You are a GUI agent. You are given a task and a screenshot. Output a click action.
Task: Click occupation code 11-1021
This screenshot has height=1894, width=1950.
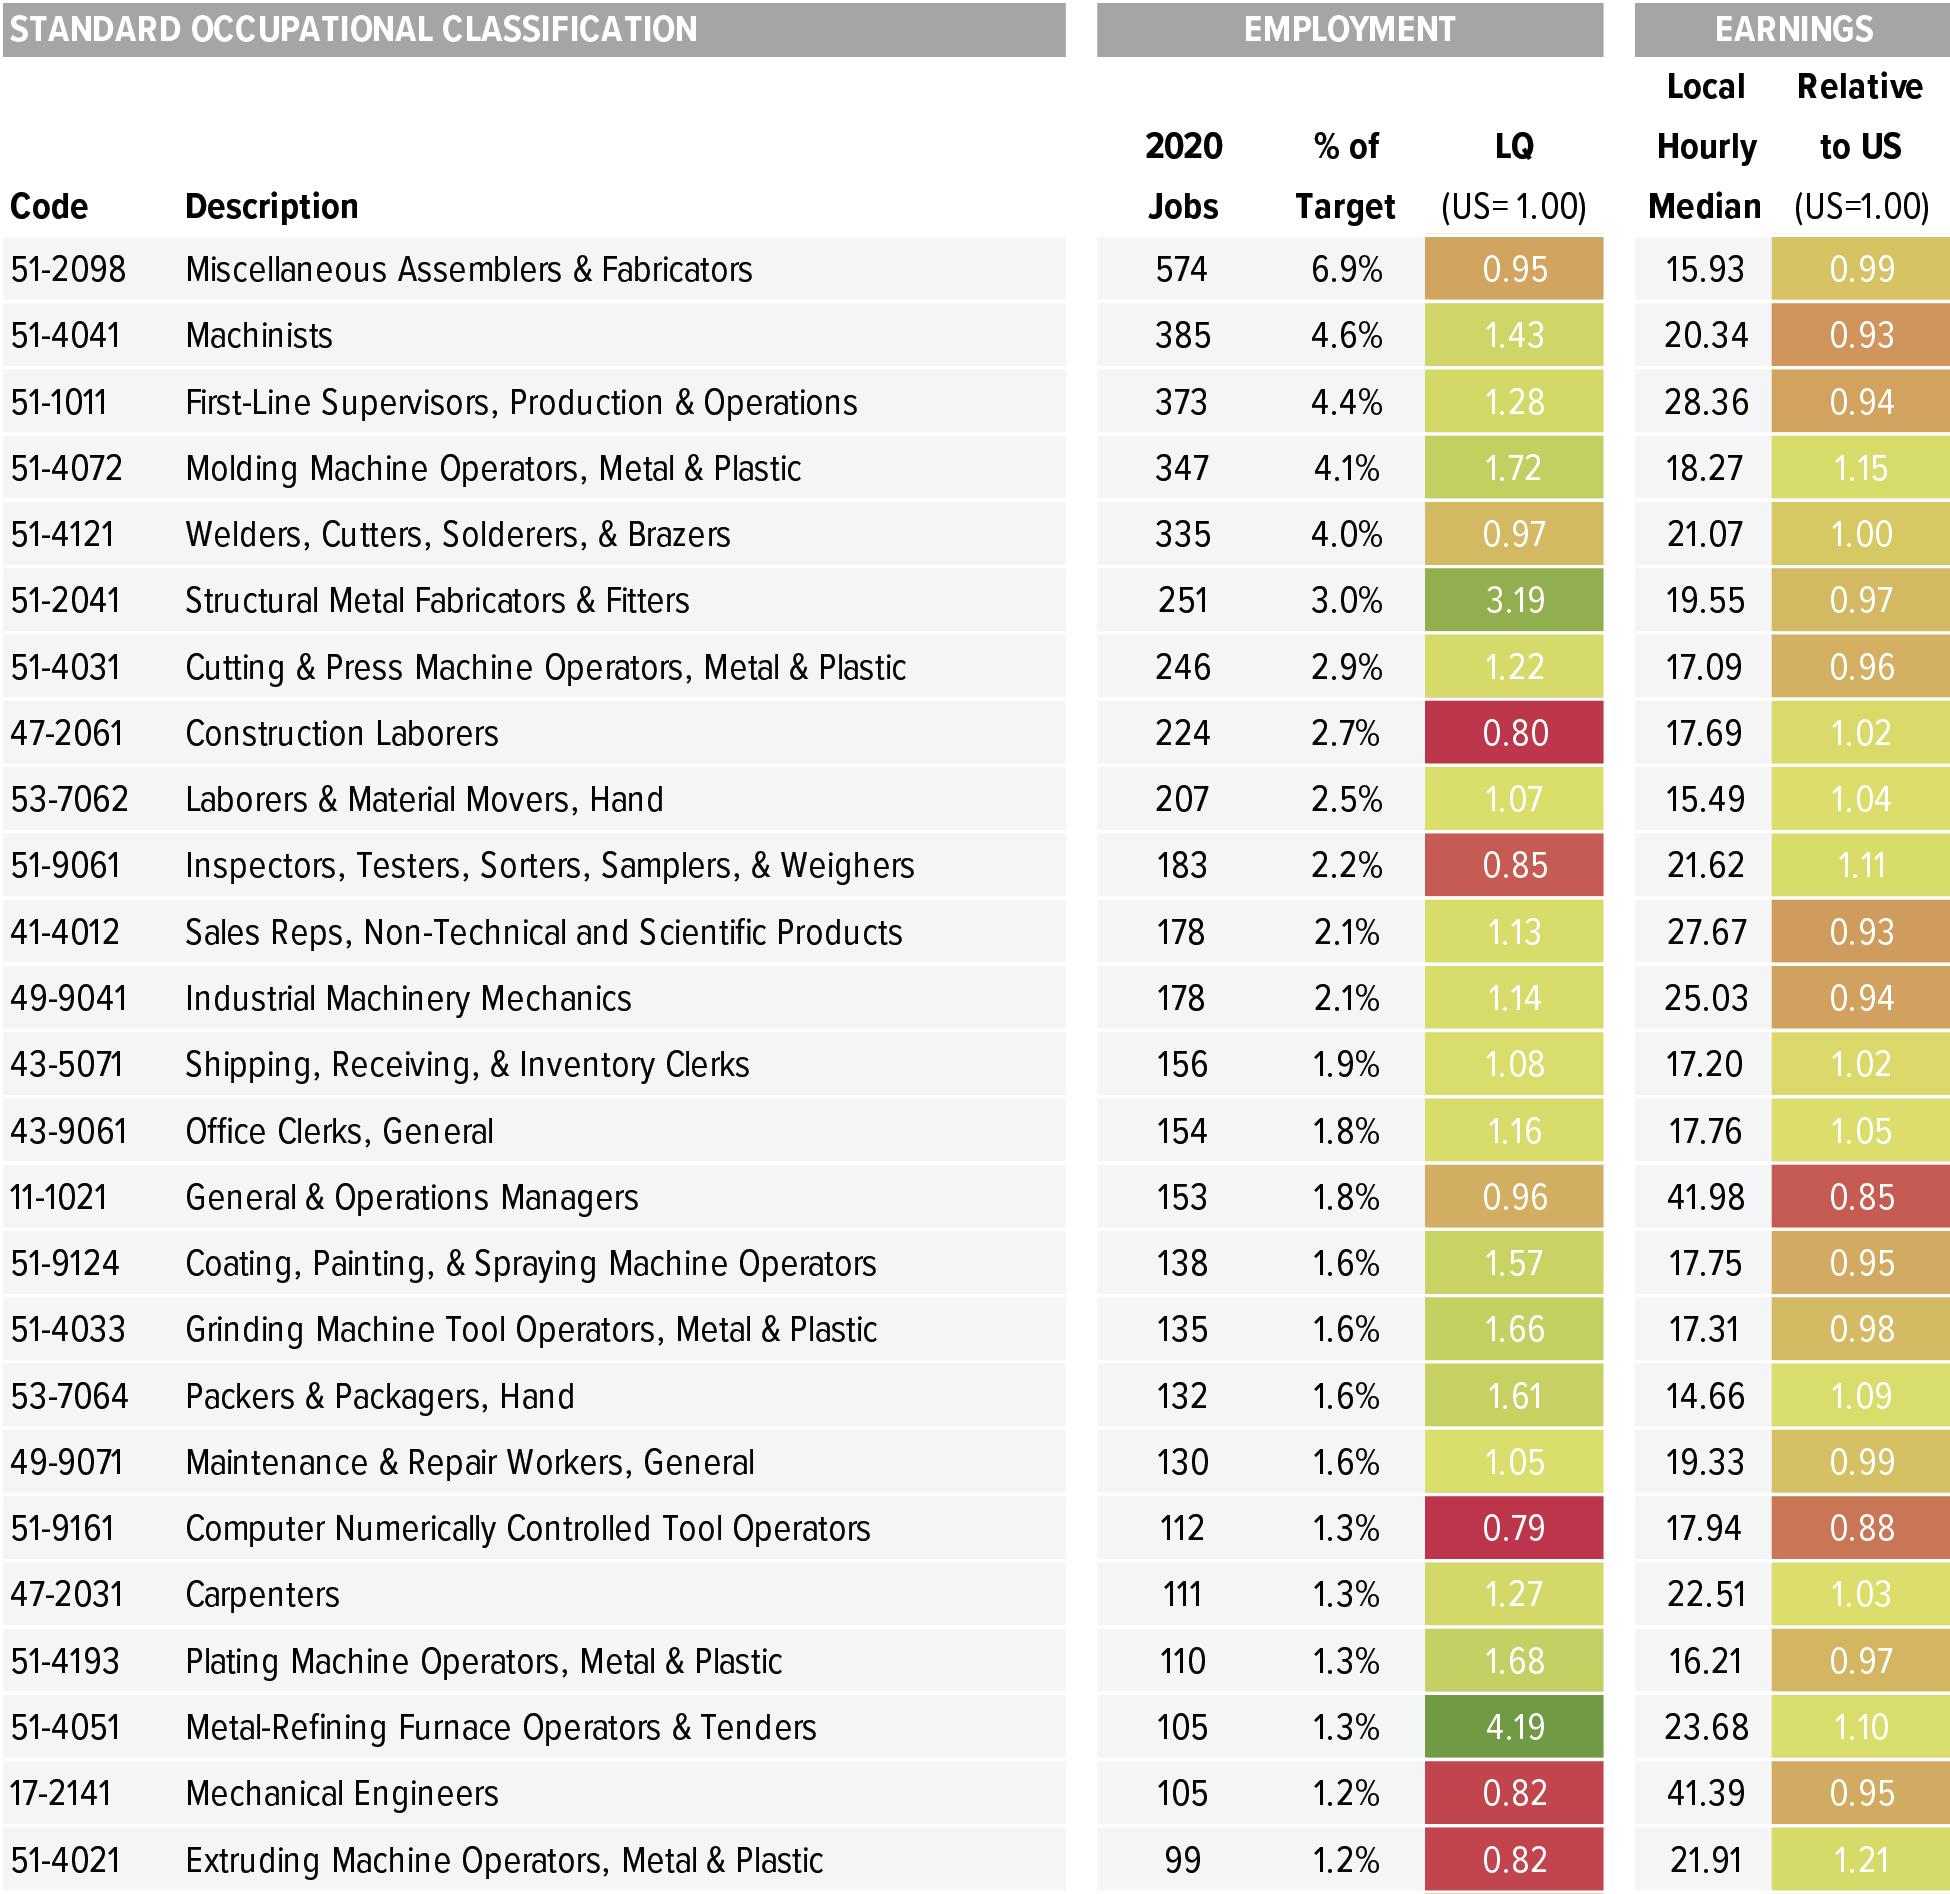tap(58, 1197)
